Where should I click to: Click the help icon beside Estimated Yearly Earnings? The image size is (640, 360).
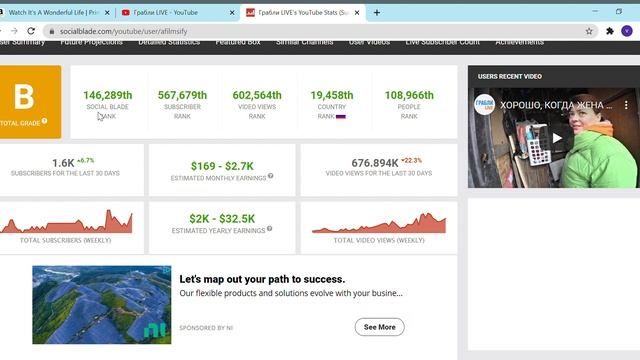pyautogui.click(x=269, y=229)
